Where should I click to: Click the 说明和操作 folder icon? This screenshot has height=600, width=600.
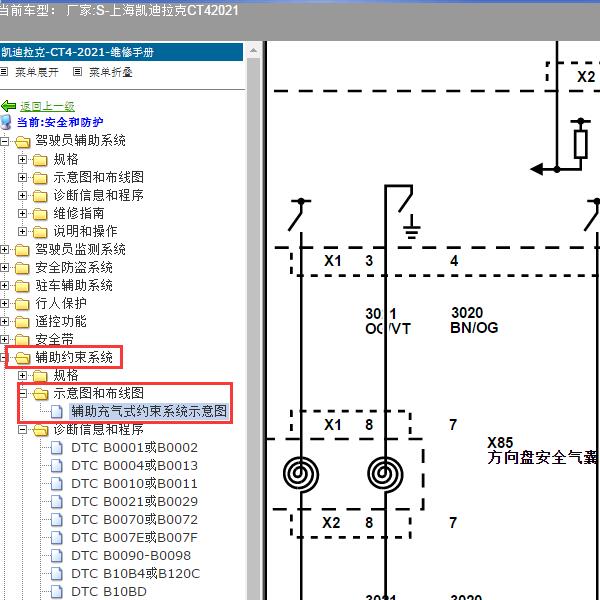coord(40,232)
